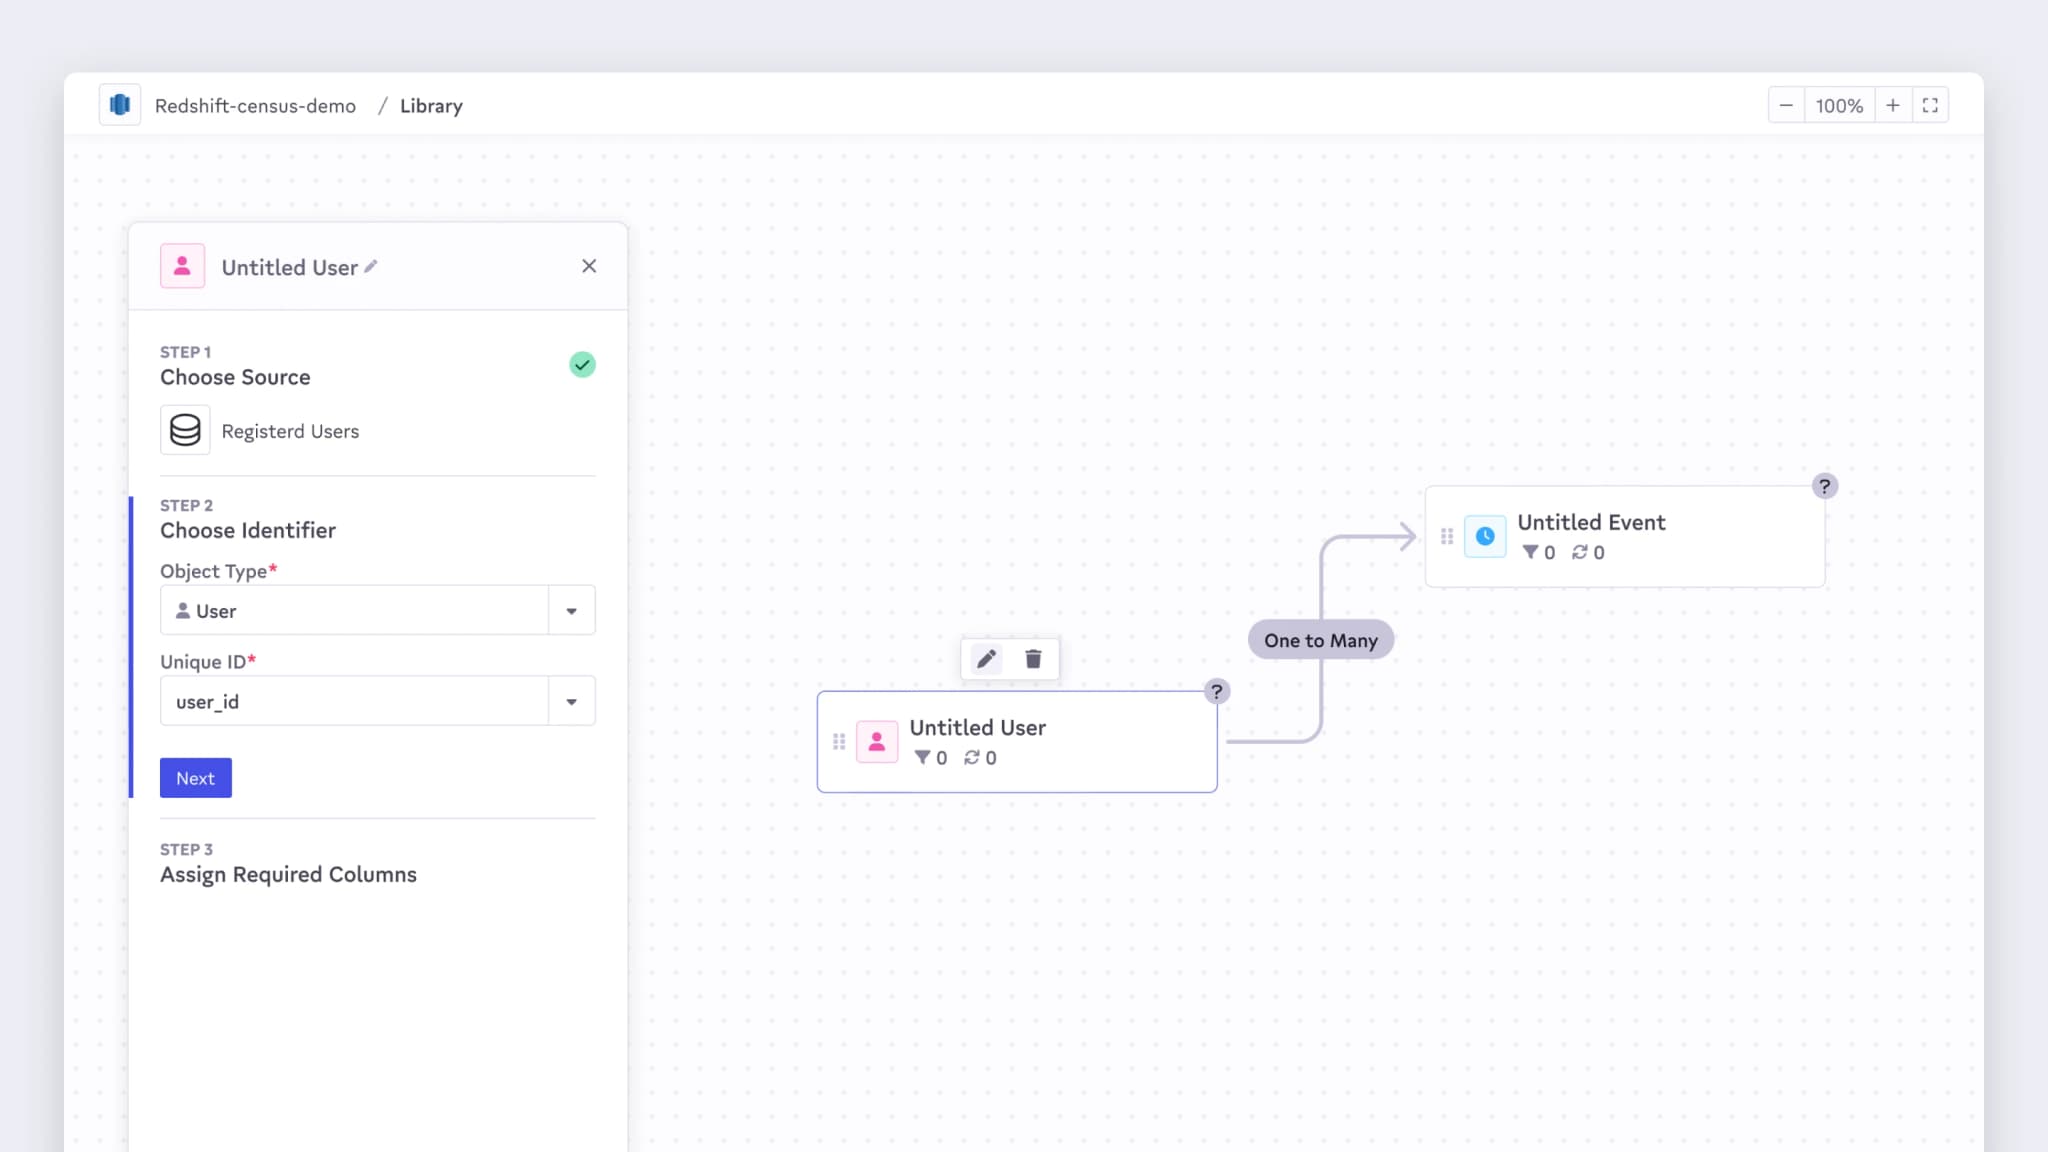Viewport: 2048px width, 1152px height.
Task: Open the Unique ID dropdown arrow
Action: click(x=571, y=702)
